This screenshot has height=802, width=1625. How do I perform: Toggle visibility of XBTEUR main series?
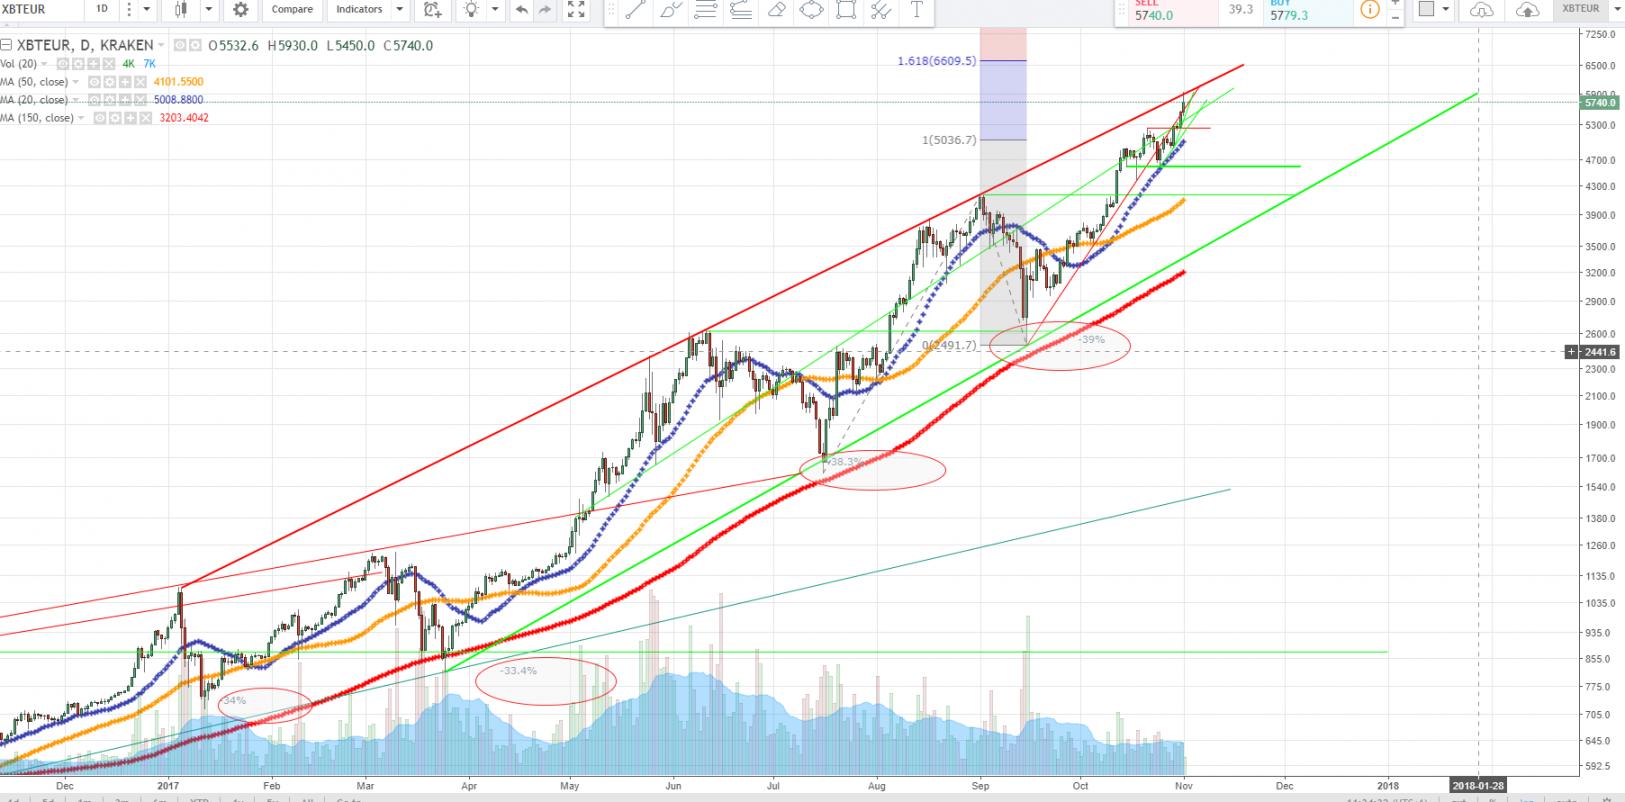pyautogui.click(x=180, y=45)
